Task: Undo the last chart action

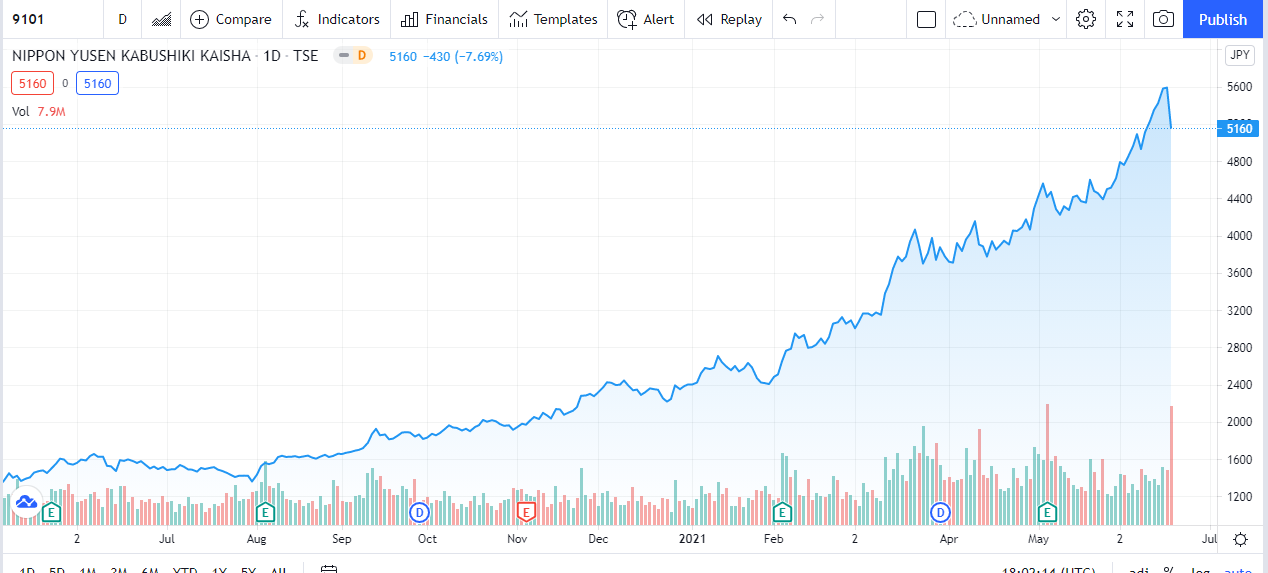Action: pyautogui.click(x=790, y=19)
